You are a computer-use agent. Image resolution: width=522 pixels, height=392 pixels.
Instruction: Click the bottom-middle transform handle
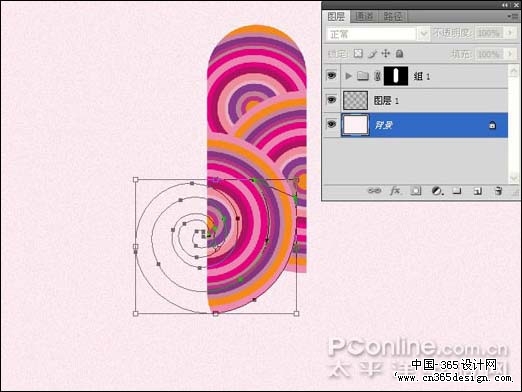point(216,313)
